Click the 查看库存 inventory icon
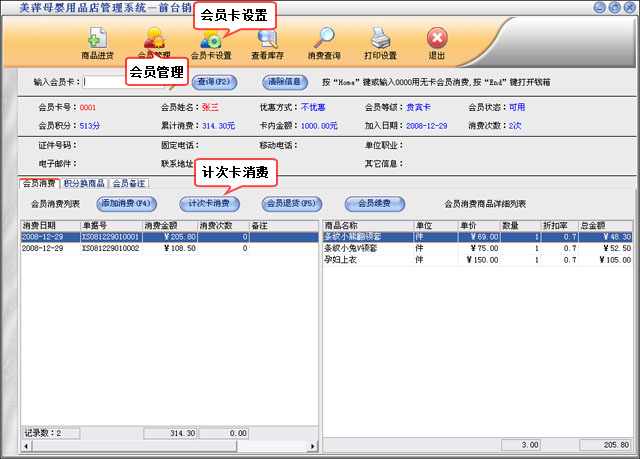Viewport: 640px width, 459px height. pos(267,41)
